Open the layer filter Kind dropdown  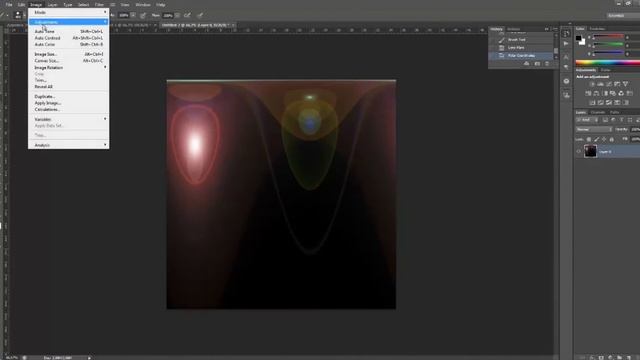[587, 120]
